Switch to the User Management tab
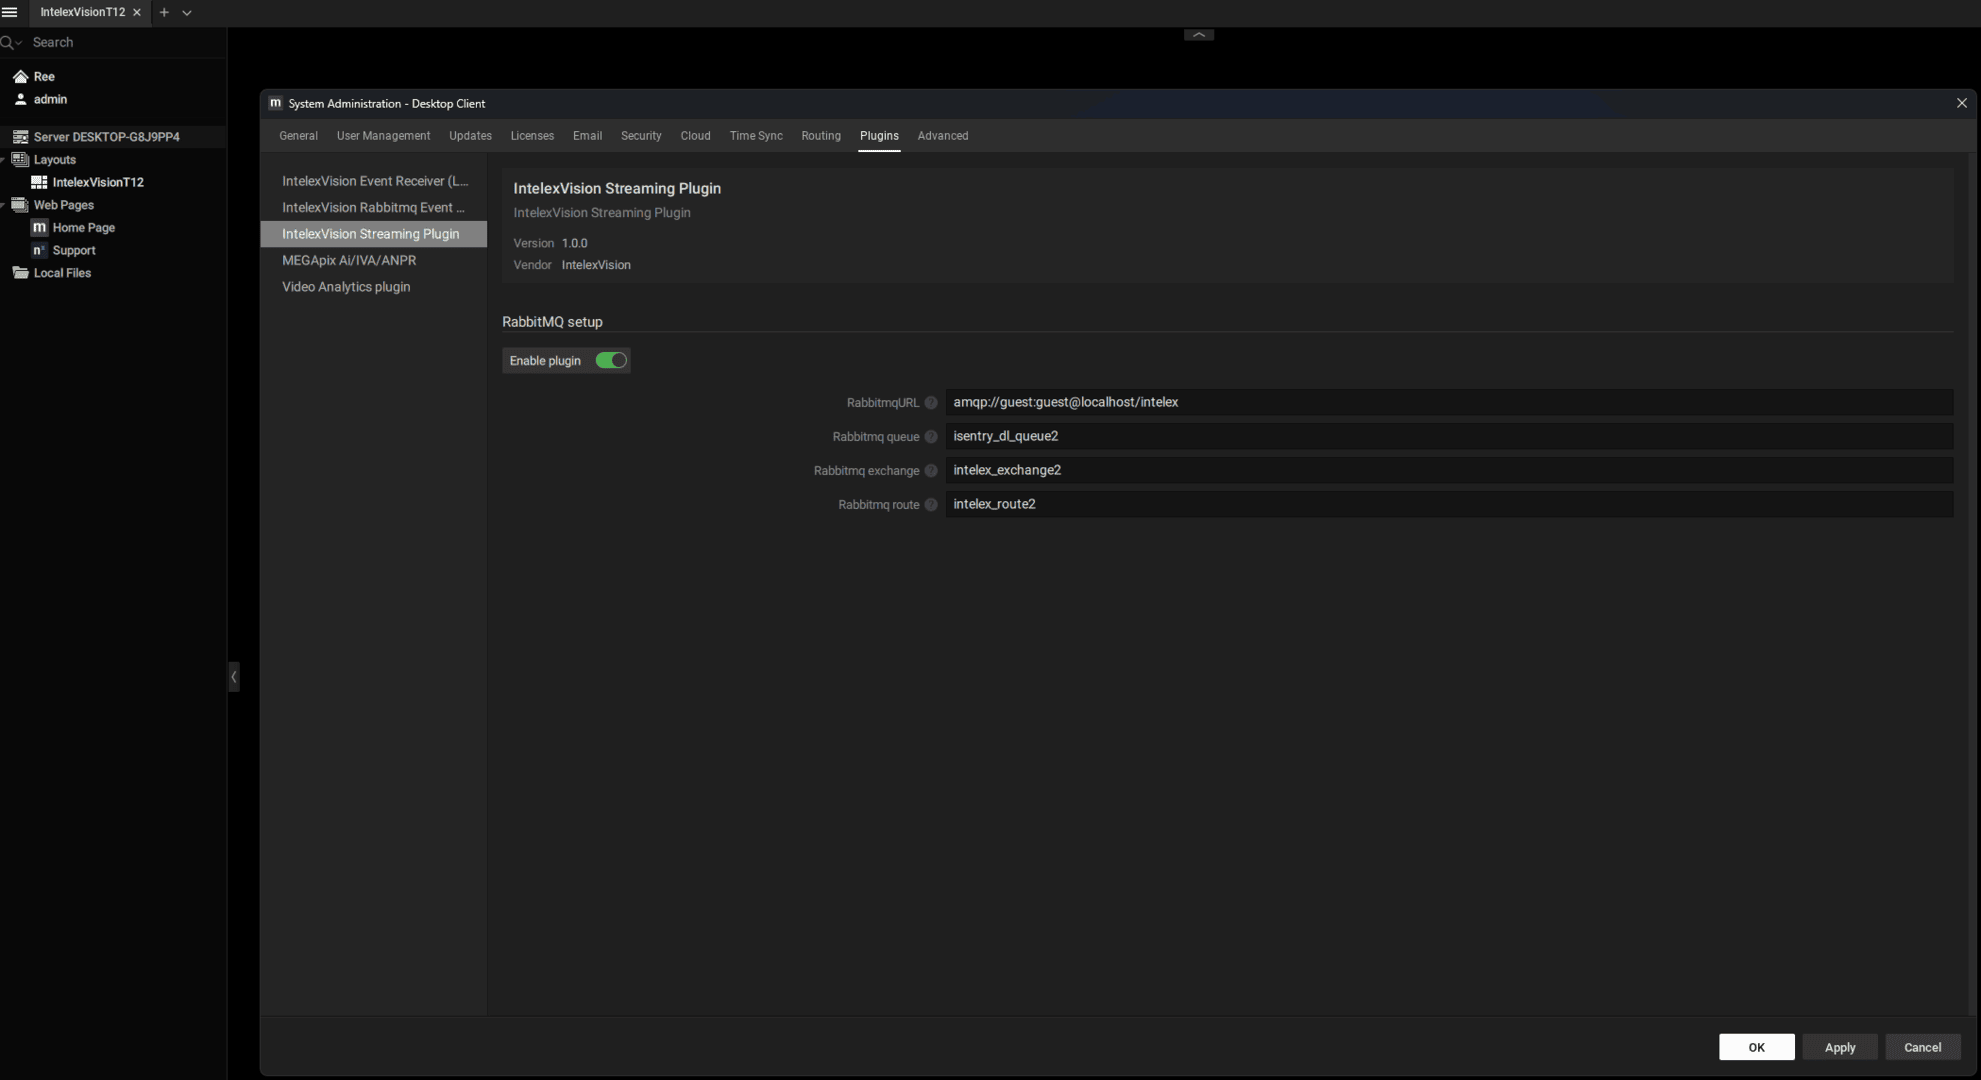 (x=383, y=136)
